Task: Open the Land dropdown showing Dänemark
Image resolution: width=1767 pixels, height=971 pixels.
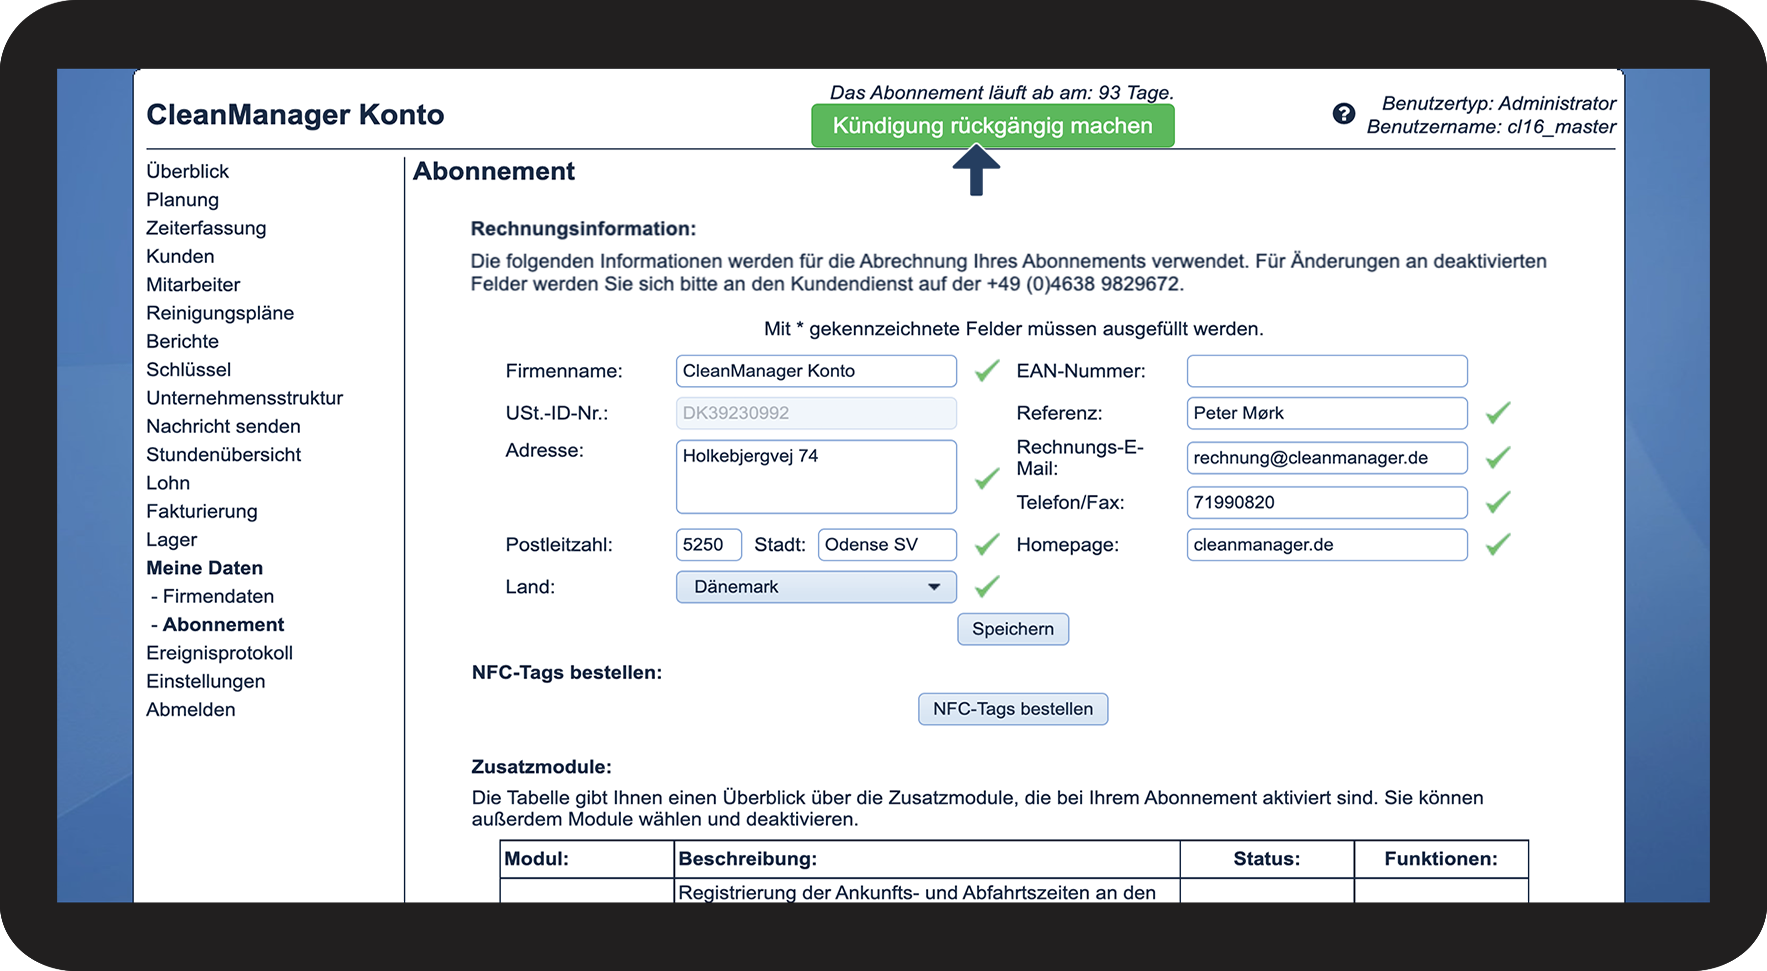Action: pos(816,587)
